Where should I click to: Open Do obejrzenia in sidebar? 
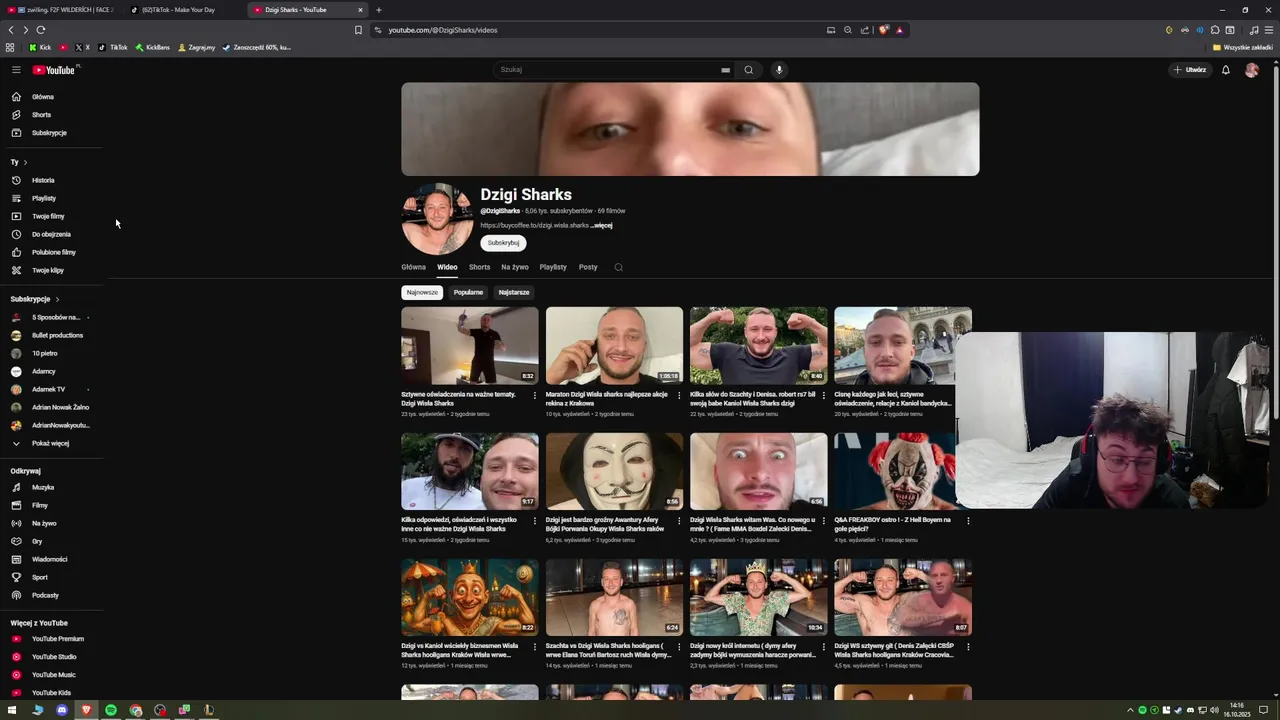51,234
